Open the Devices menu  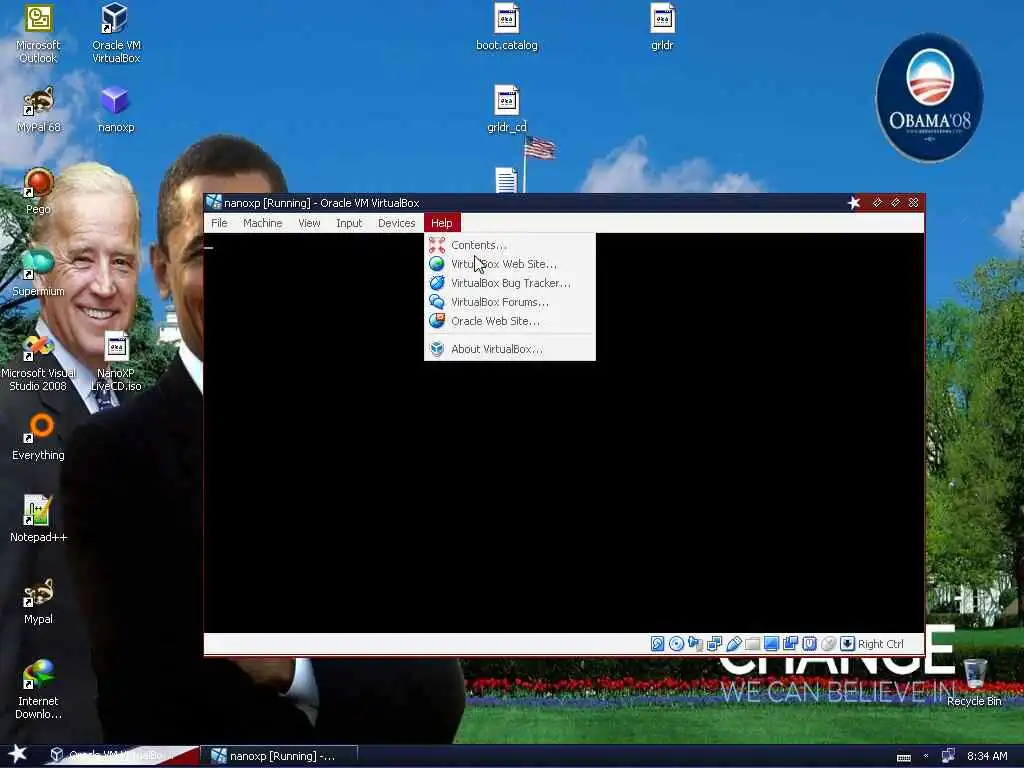click(396, 223)
